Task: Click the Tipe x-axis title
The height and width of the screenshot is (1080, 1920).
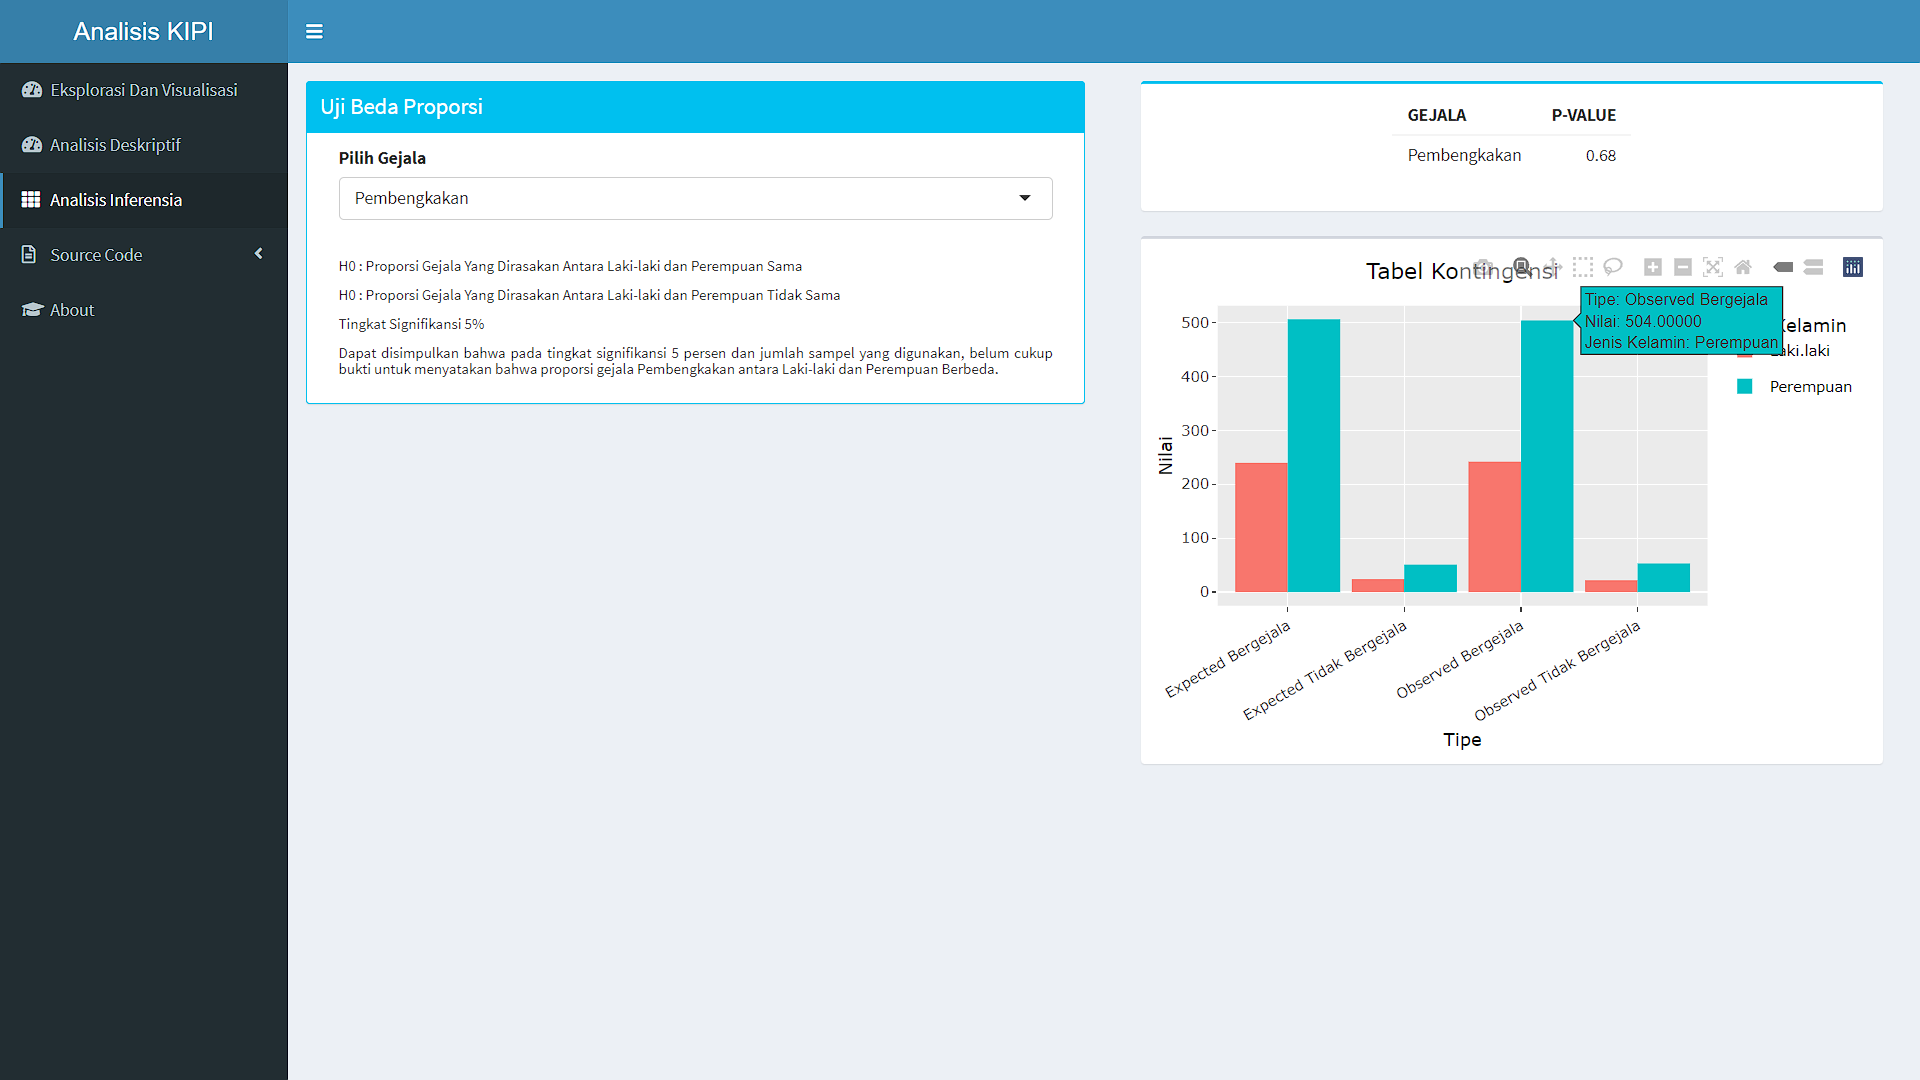Action: tap(1462, 740)
